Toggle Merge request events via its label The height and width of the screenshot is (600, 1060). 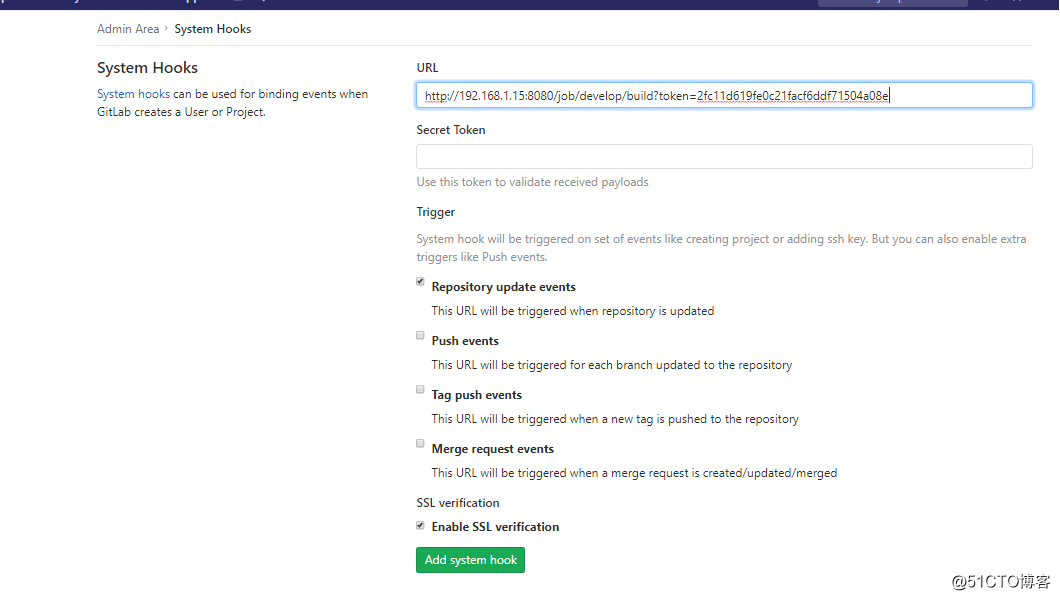point(492,448)
